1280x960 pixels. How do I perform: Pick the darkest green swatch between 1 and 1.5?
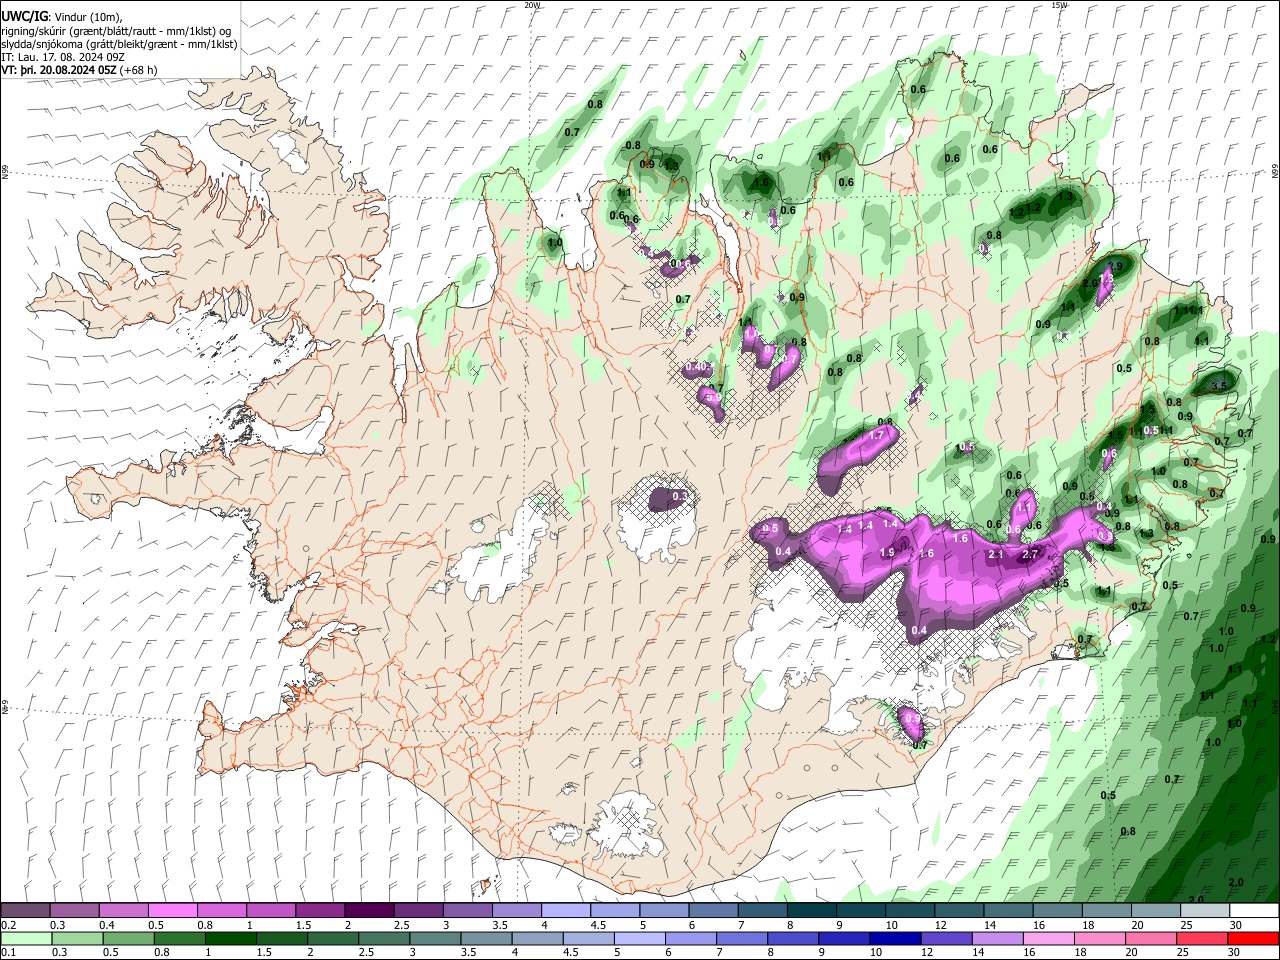229,938
